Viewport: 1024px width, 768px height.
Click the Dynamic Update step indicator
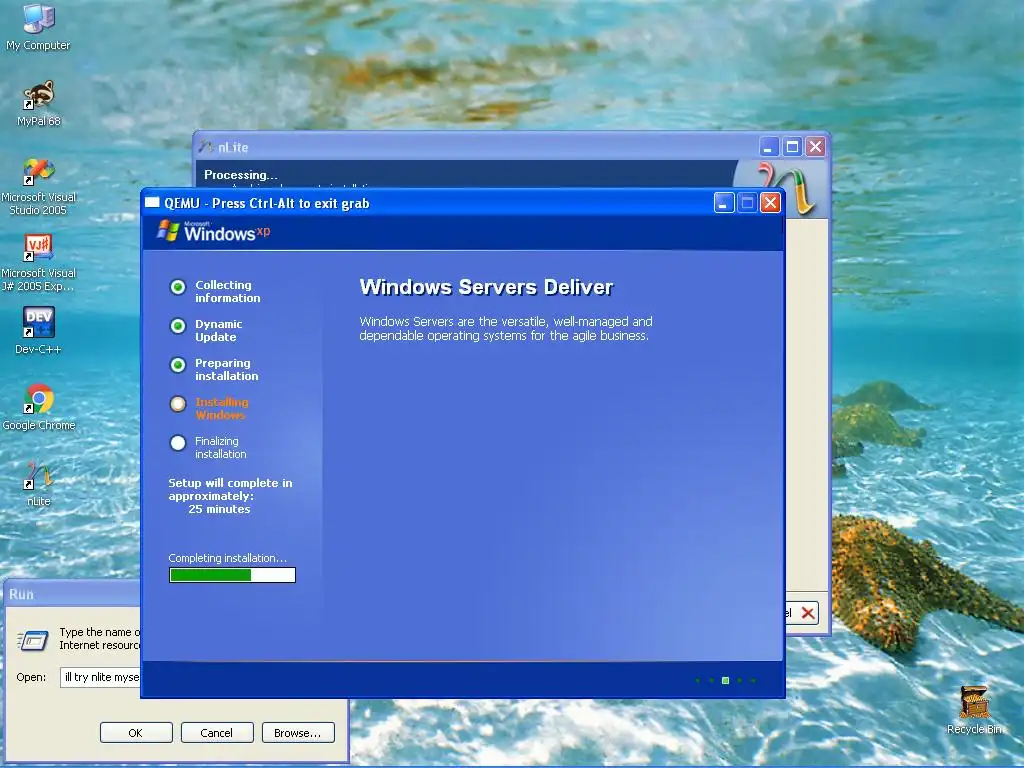pos(178,326)
